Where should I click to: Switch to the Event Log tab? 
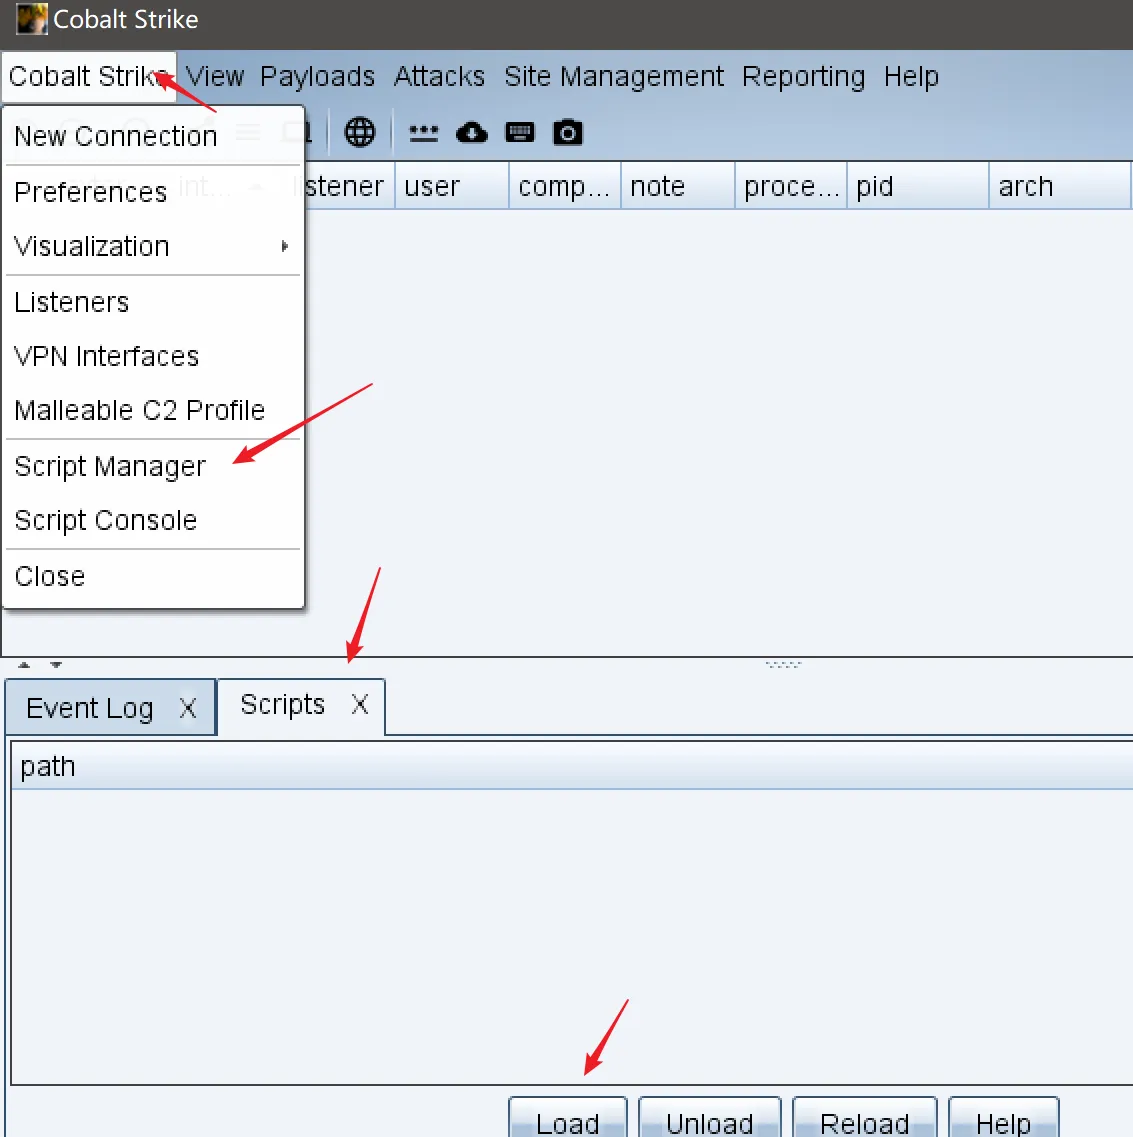[90, 708]
